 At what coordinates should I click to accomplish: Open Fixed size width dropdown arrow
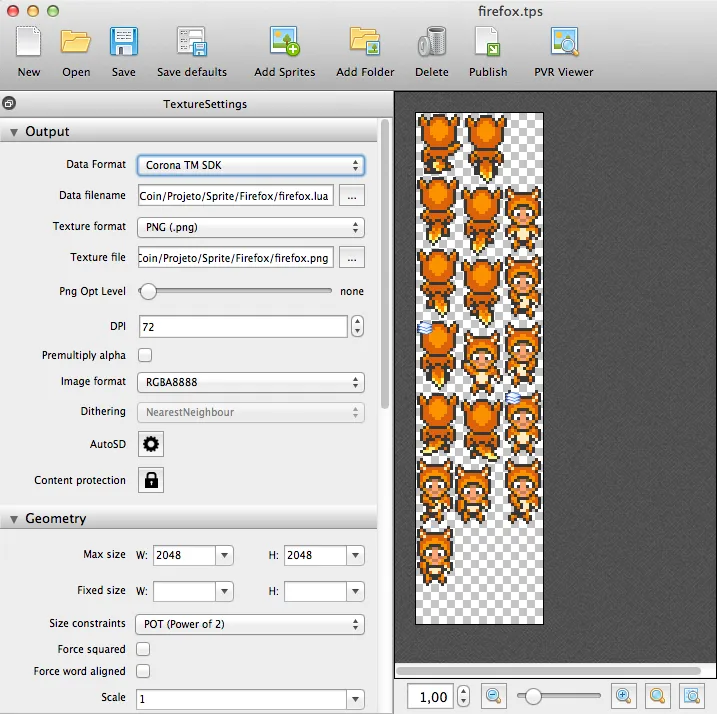[x=225, y=591]
